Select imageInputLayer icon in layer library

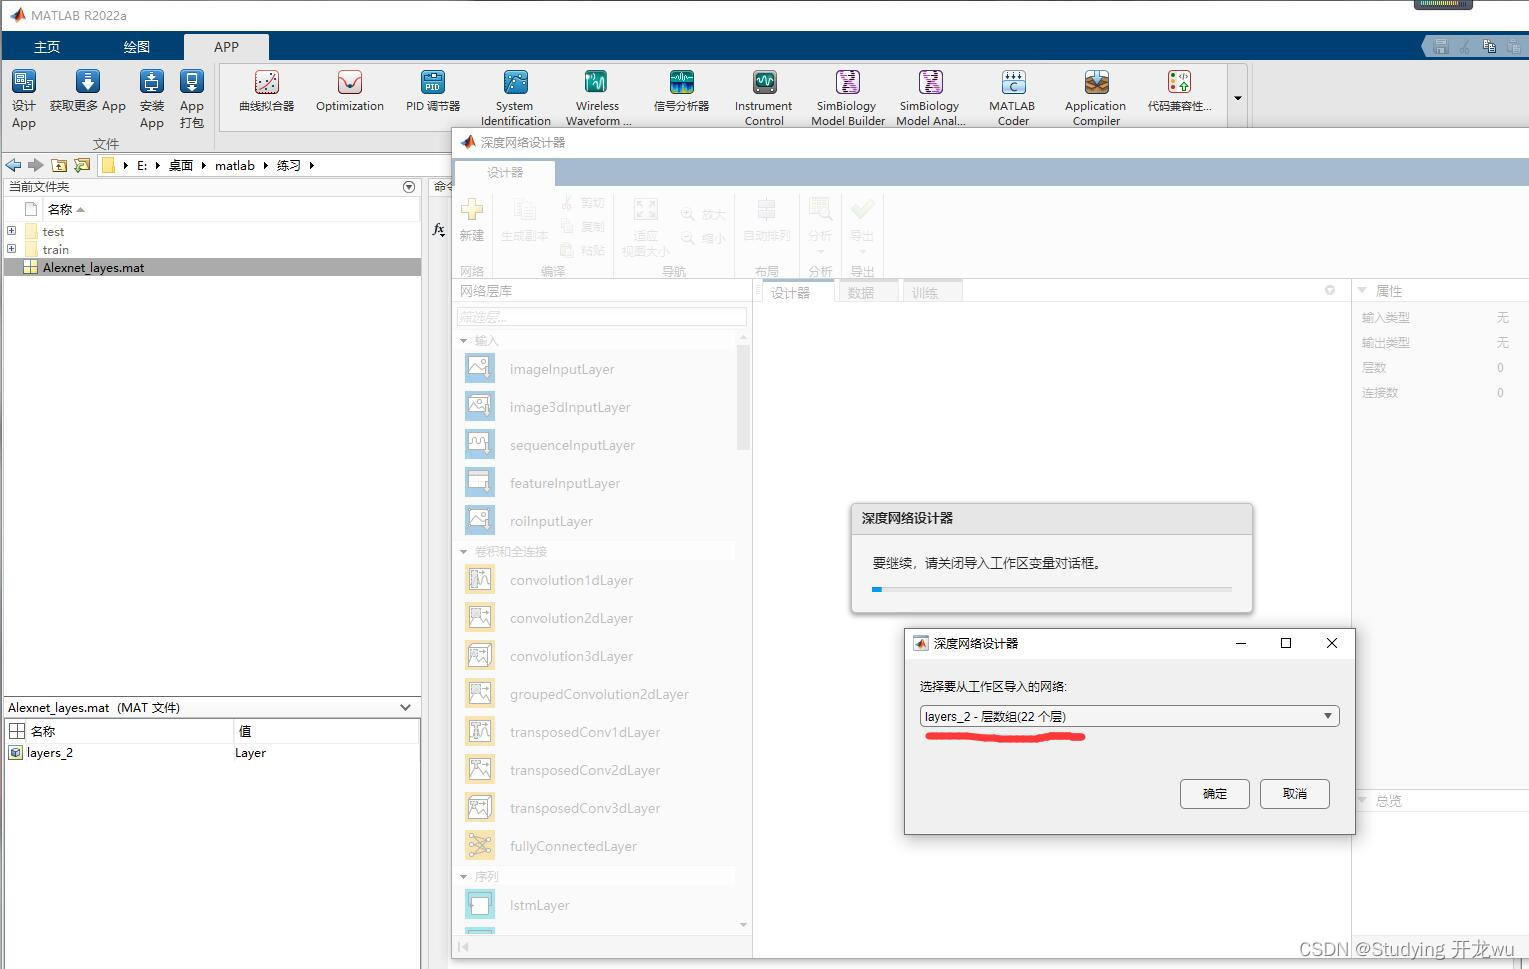(480, 368)
